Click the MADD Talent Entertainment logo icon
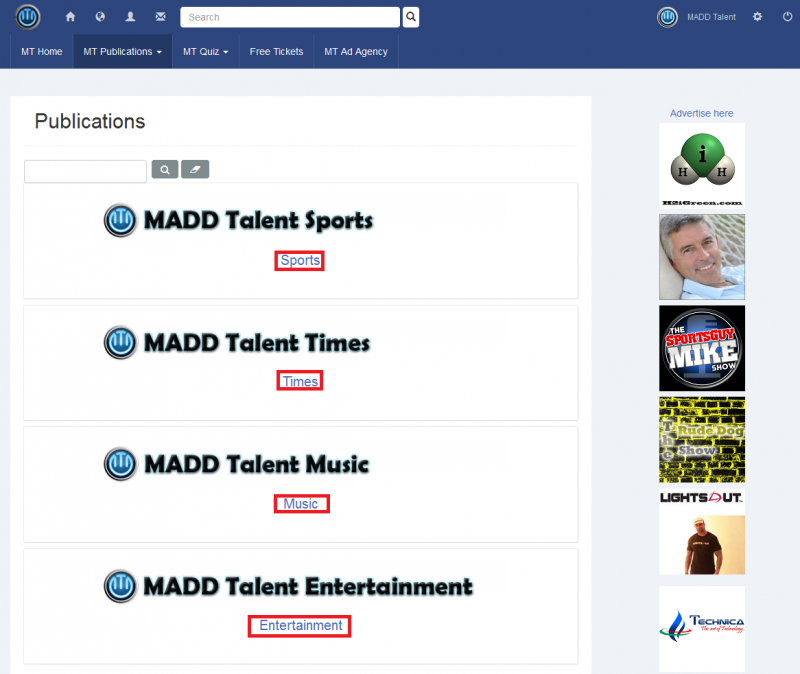The image size is (800, 674). [x=120, y=586]
